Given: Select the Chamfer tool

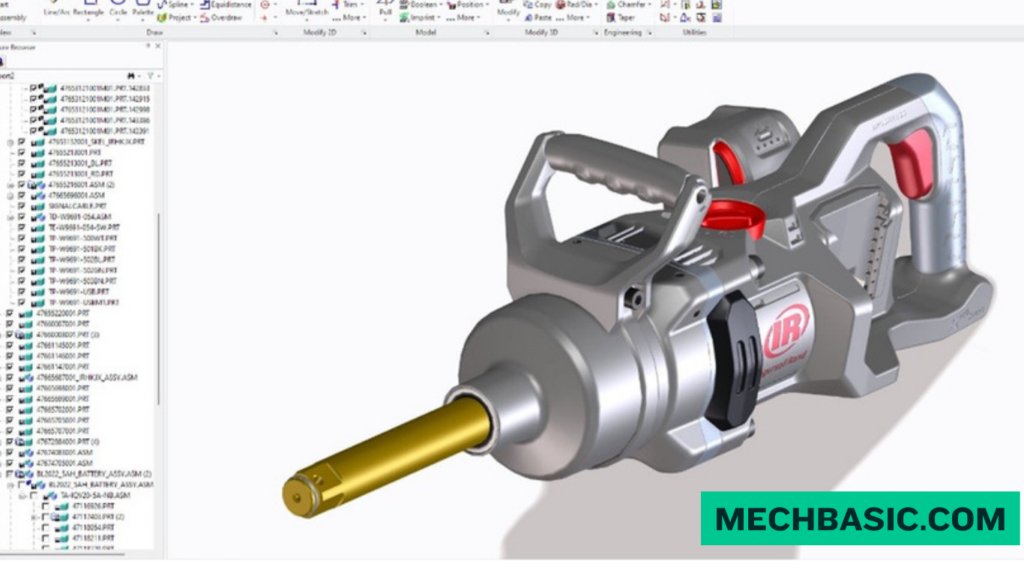Looking at the screenshot, I should [626, 4].
